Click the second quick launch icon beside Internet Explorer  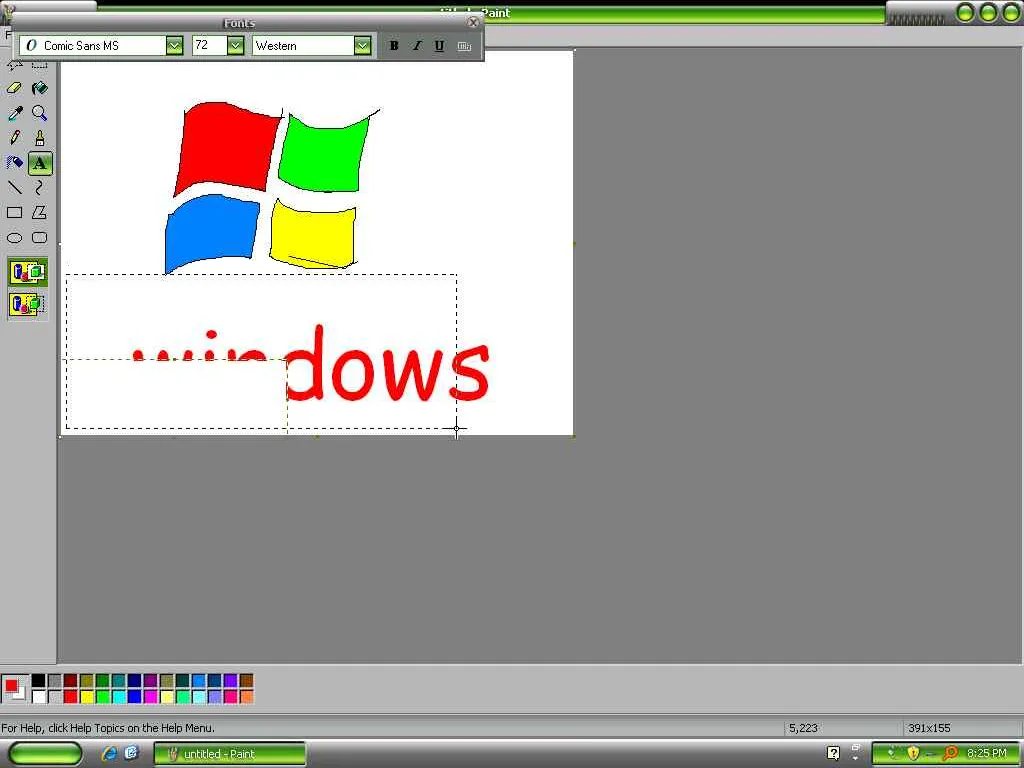click(x=132, y=753)
